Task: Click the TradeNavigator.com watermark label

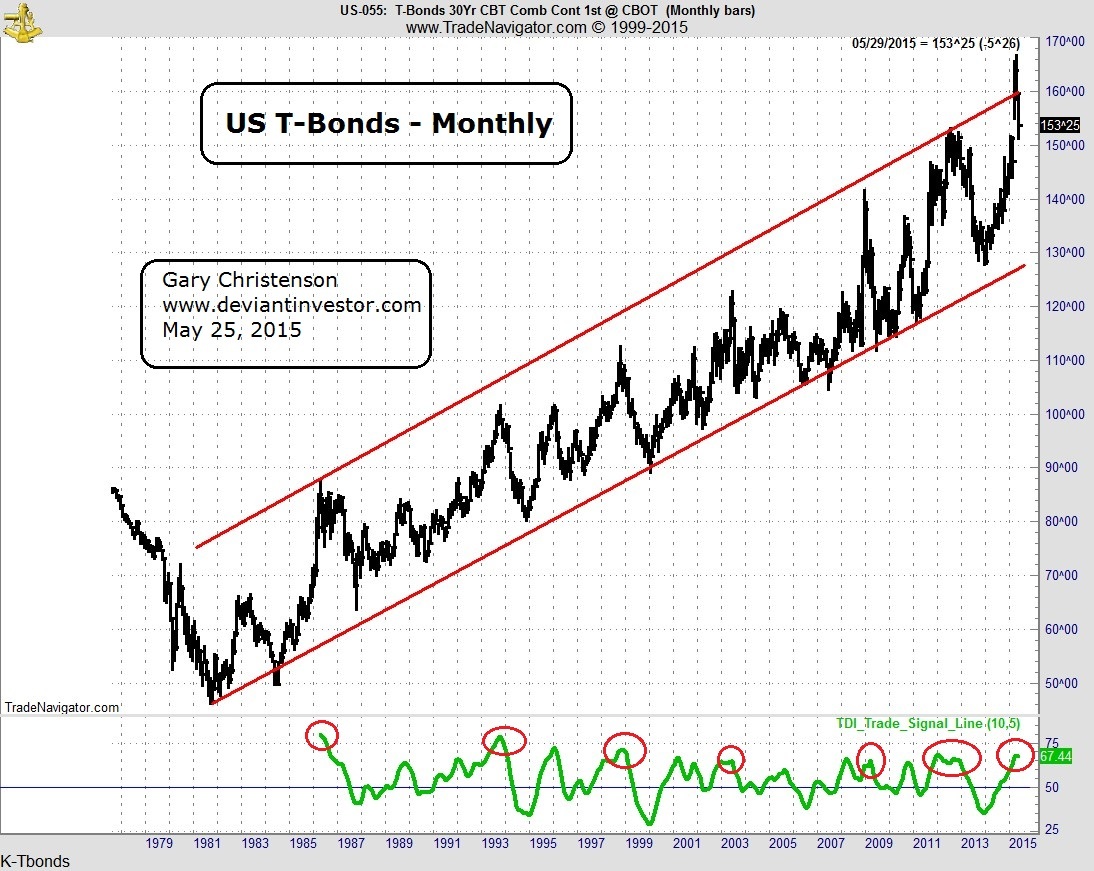Action: 61,707
